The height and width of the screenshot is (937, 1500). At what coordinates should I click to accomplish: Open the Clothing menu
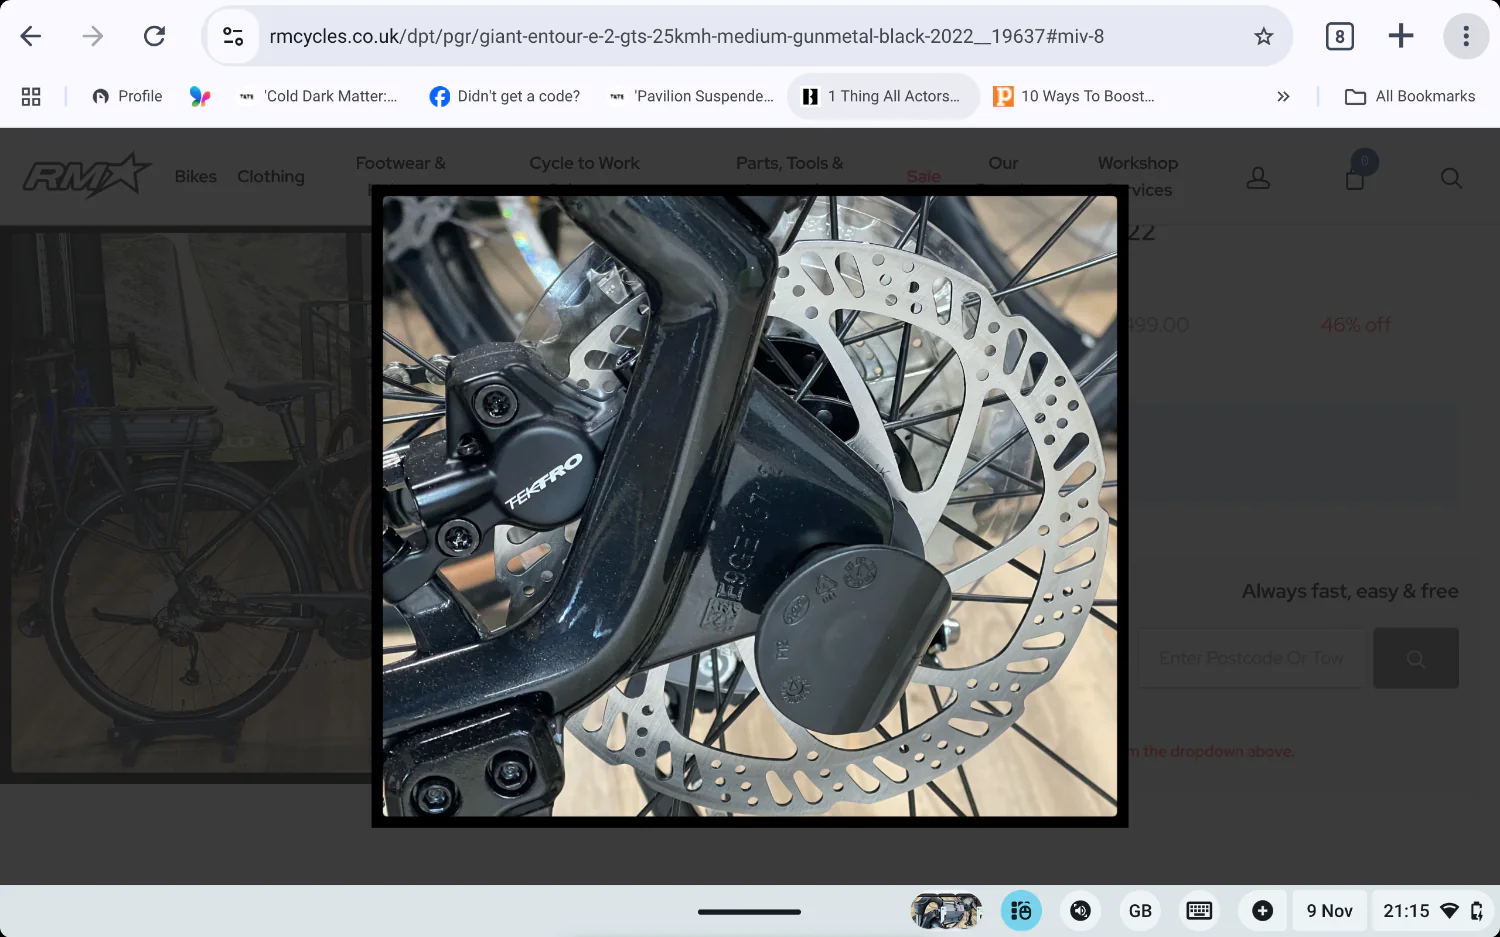coord(271,176)
